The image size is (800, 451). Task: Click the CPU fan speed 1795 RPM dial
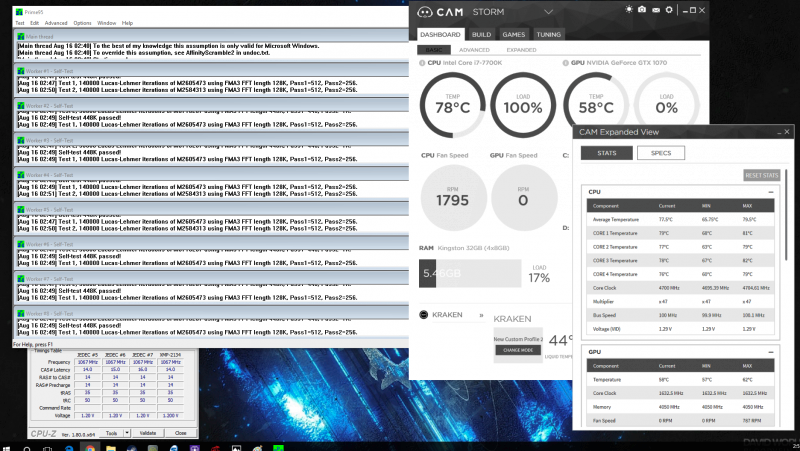click(x=453, y=197)
